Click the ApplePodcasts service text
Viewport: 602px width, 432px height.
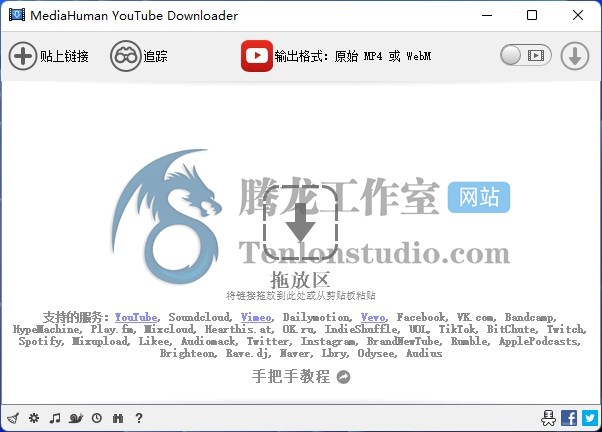click(539, 341)
